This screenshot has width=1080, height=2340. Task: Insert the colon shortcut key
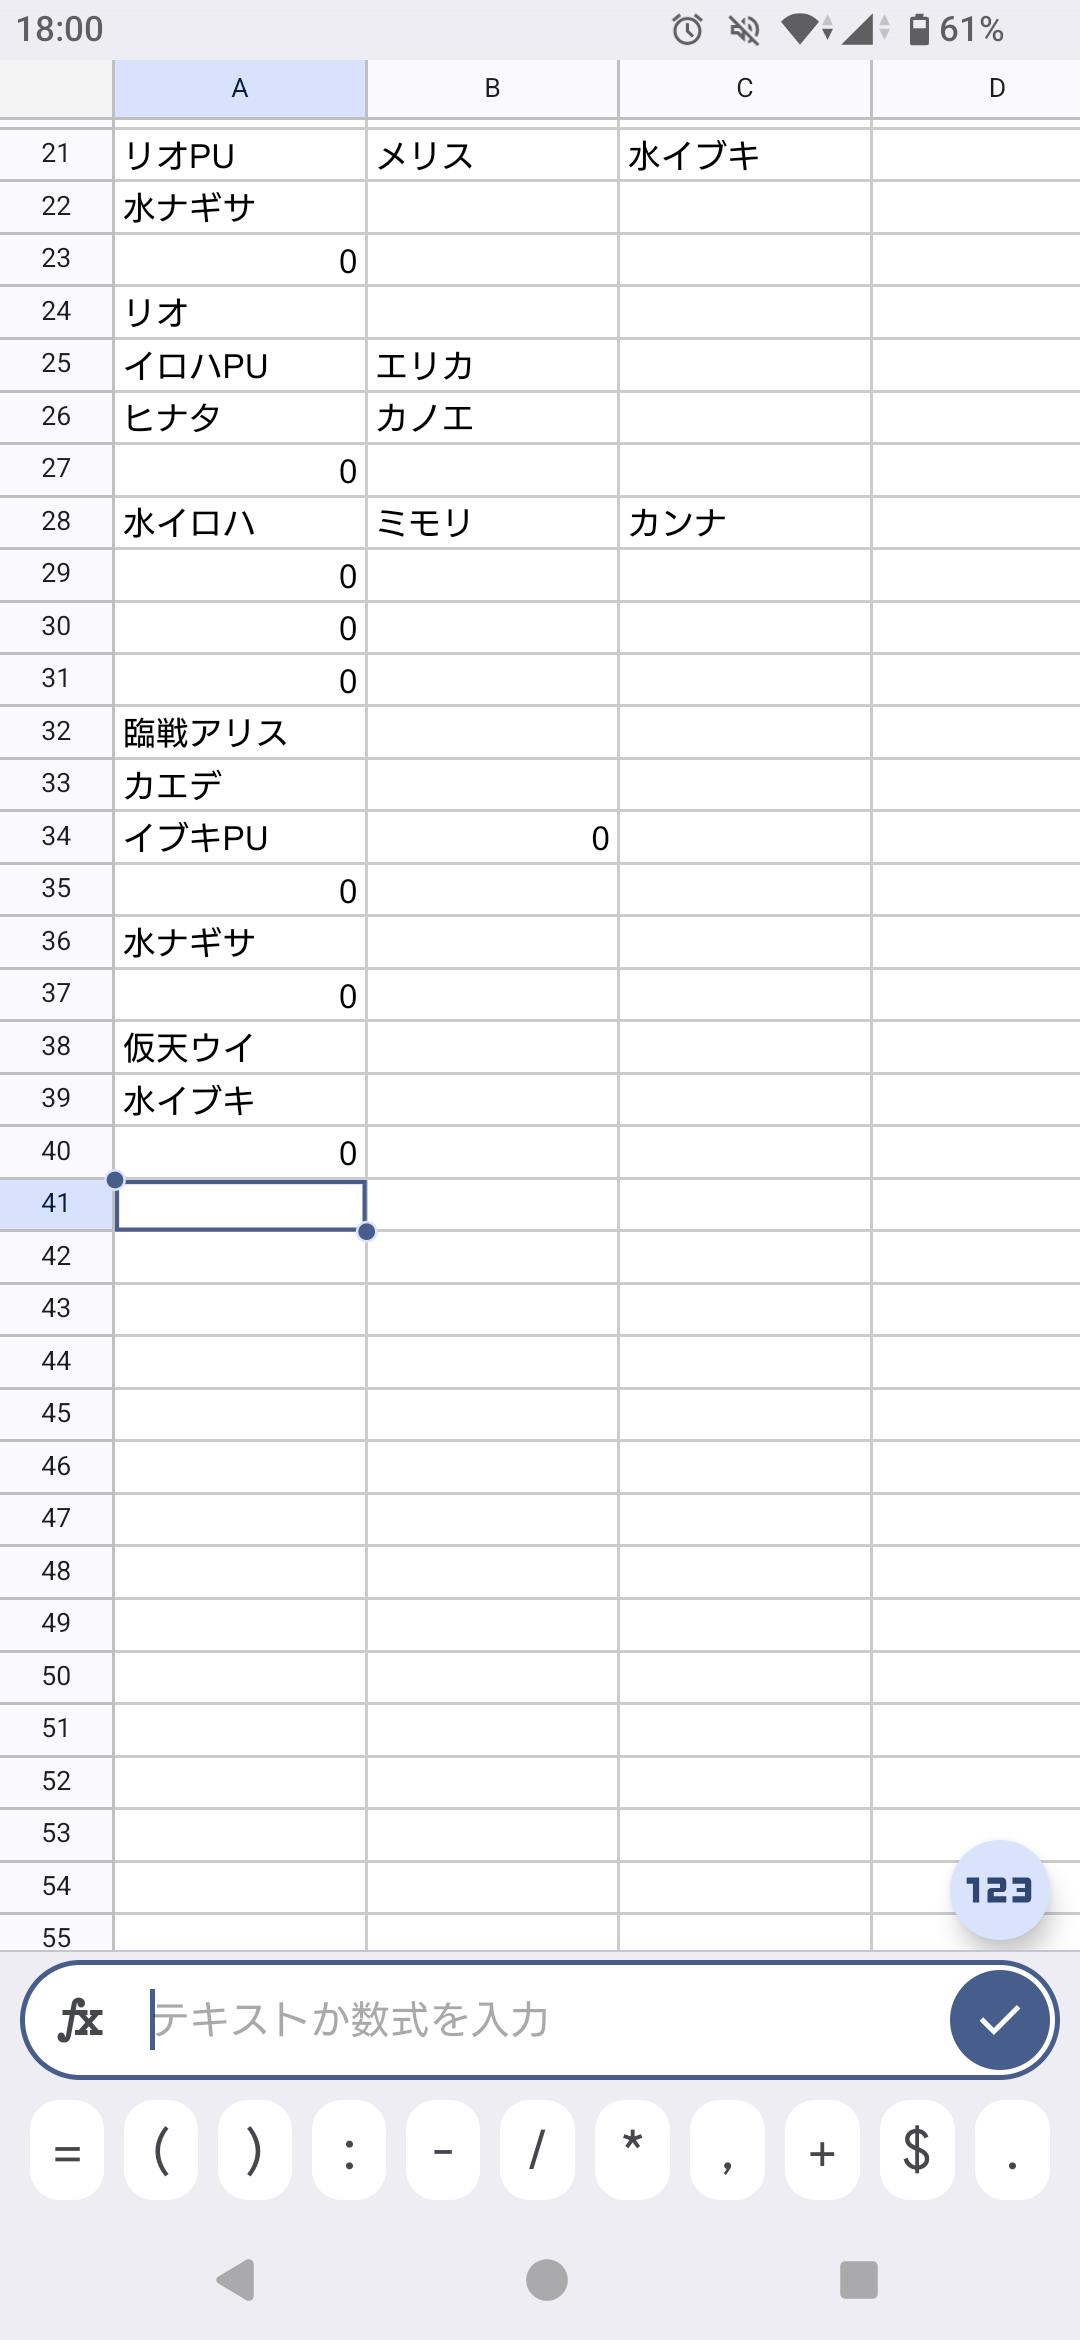pos(349,2150)
